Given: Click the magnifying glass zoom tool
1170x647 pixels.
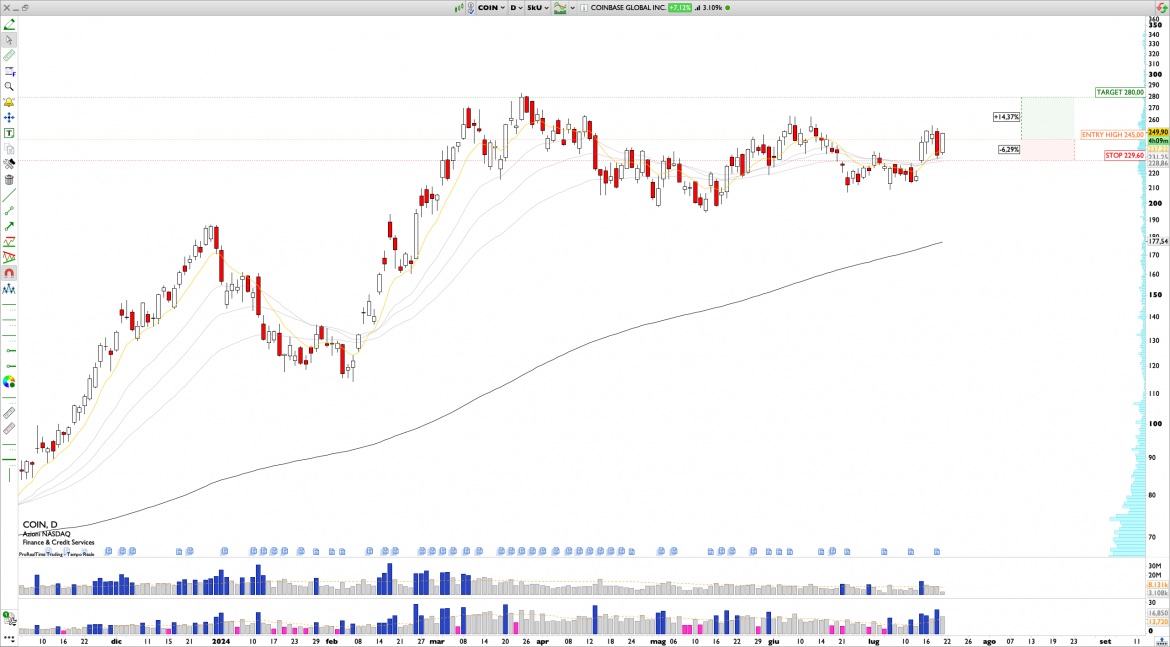Looking at the screenshot, I should (9, 87).
